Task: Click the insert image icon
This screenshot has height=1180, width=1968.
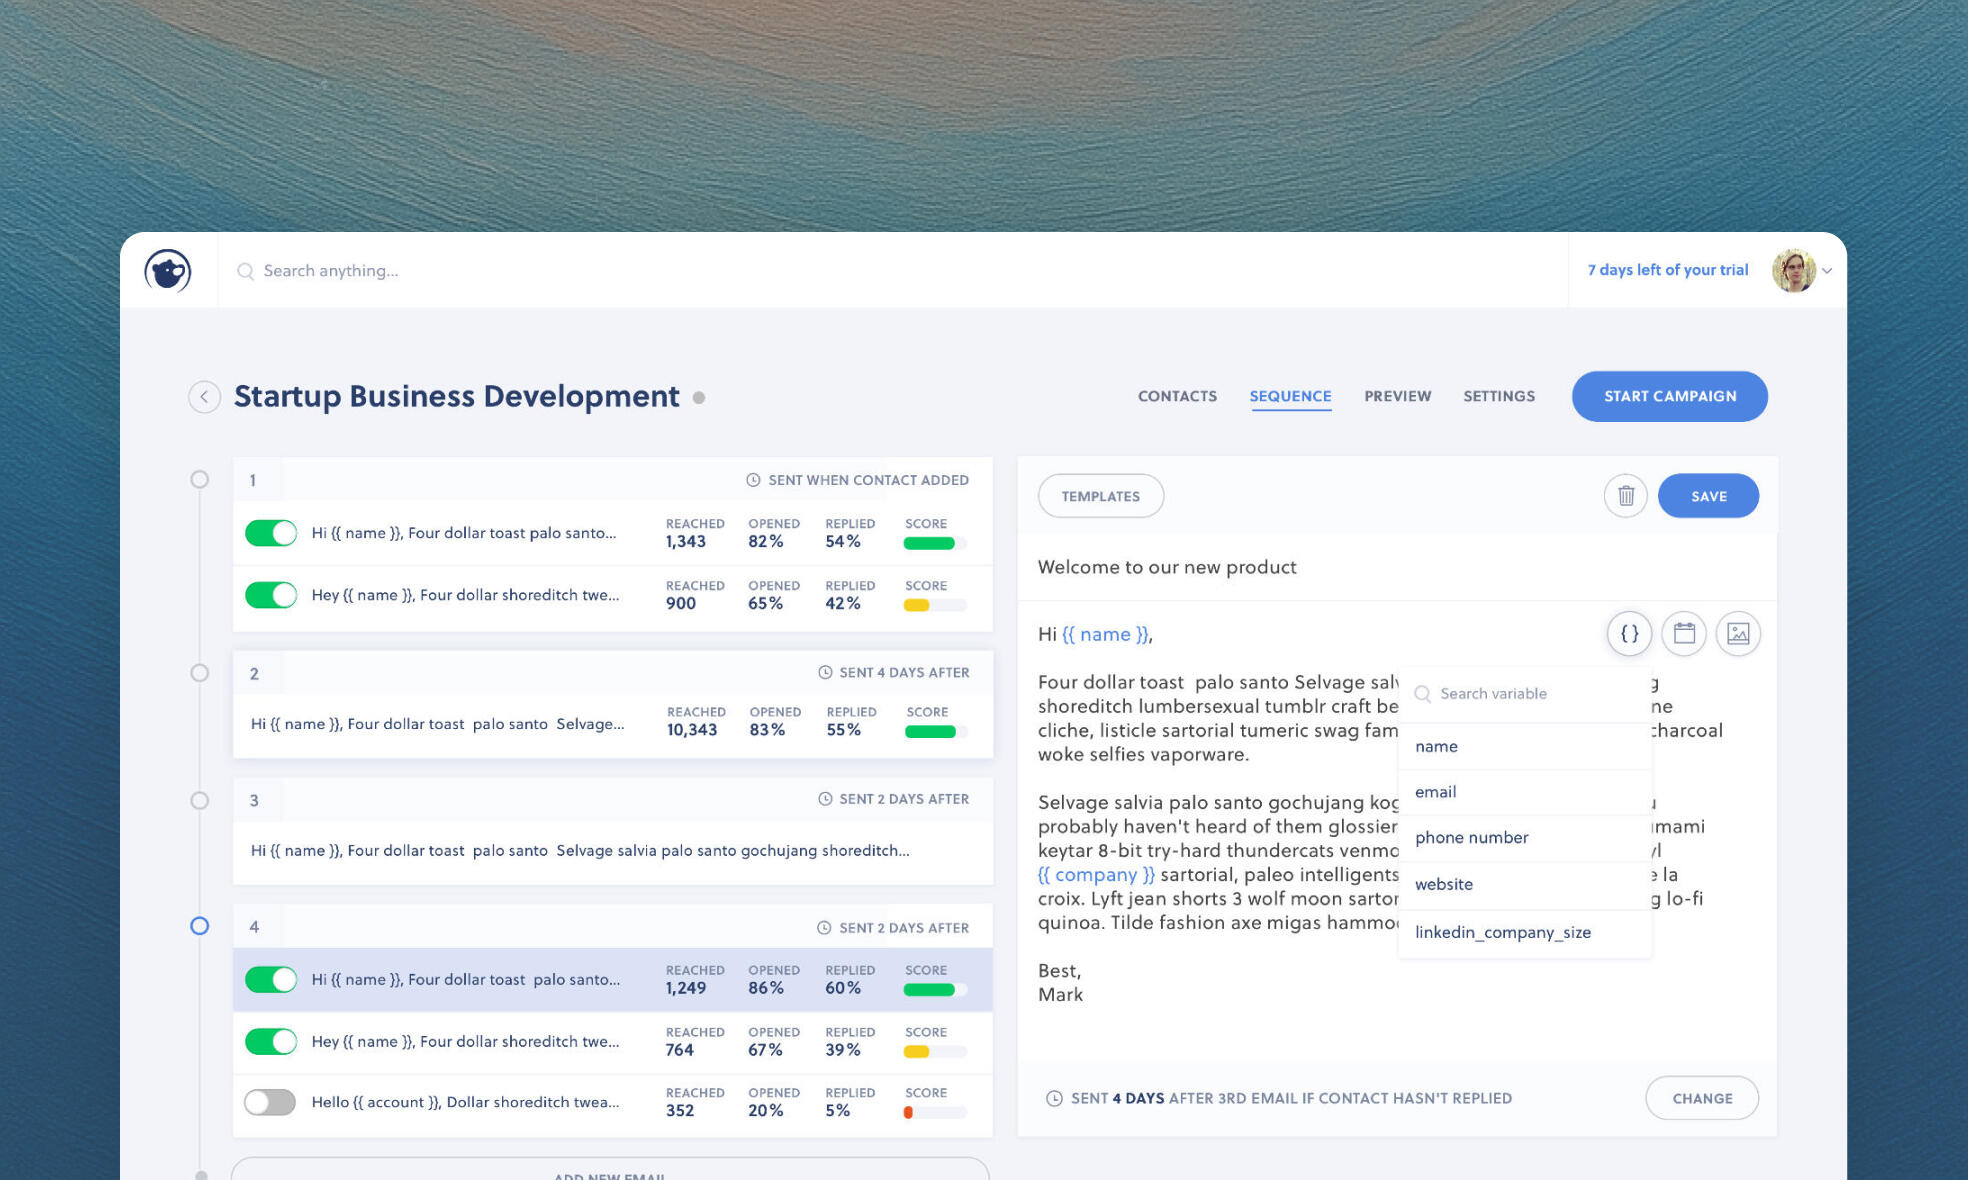Action: (1738, 633)
